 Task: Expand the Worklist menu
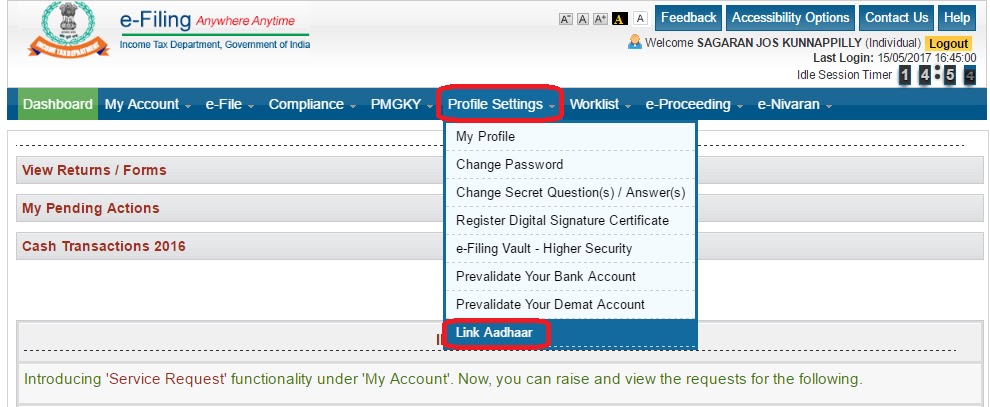pyautogui.click(x=600, y=105)
